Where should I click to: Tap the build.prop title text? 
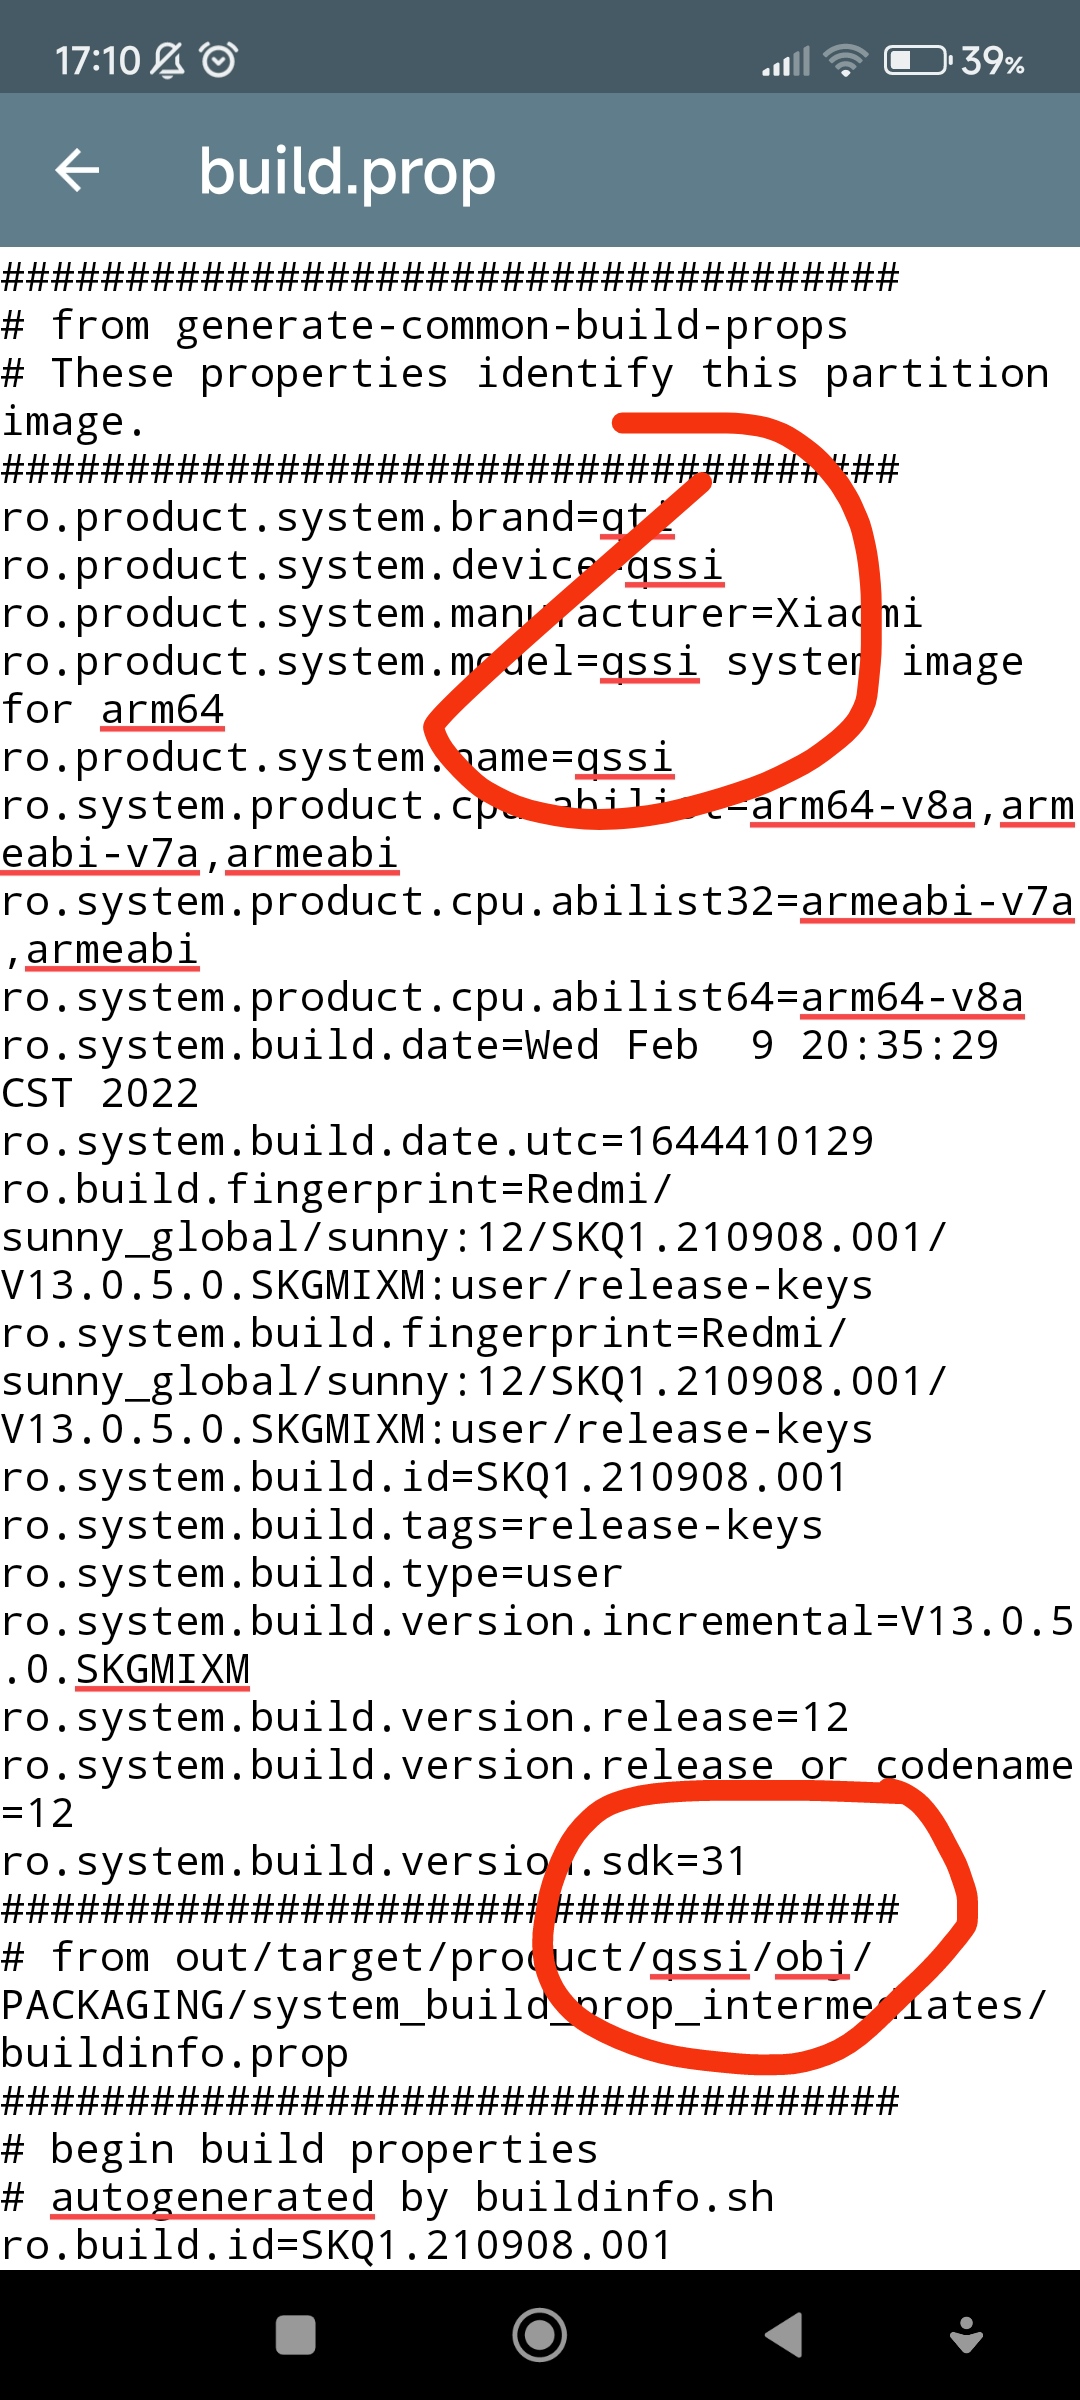[x=347, y=171]
